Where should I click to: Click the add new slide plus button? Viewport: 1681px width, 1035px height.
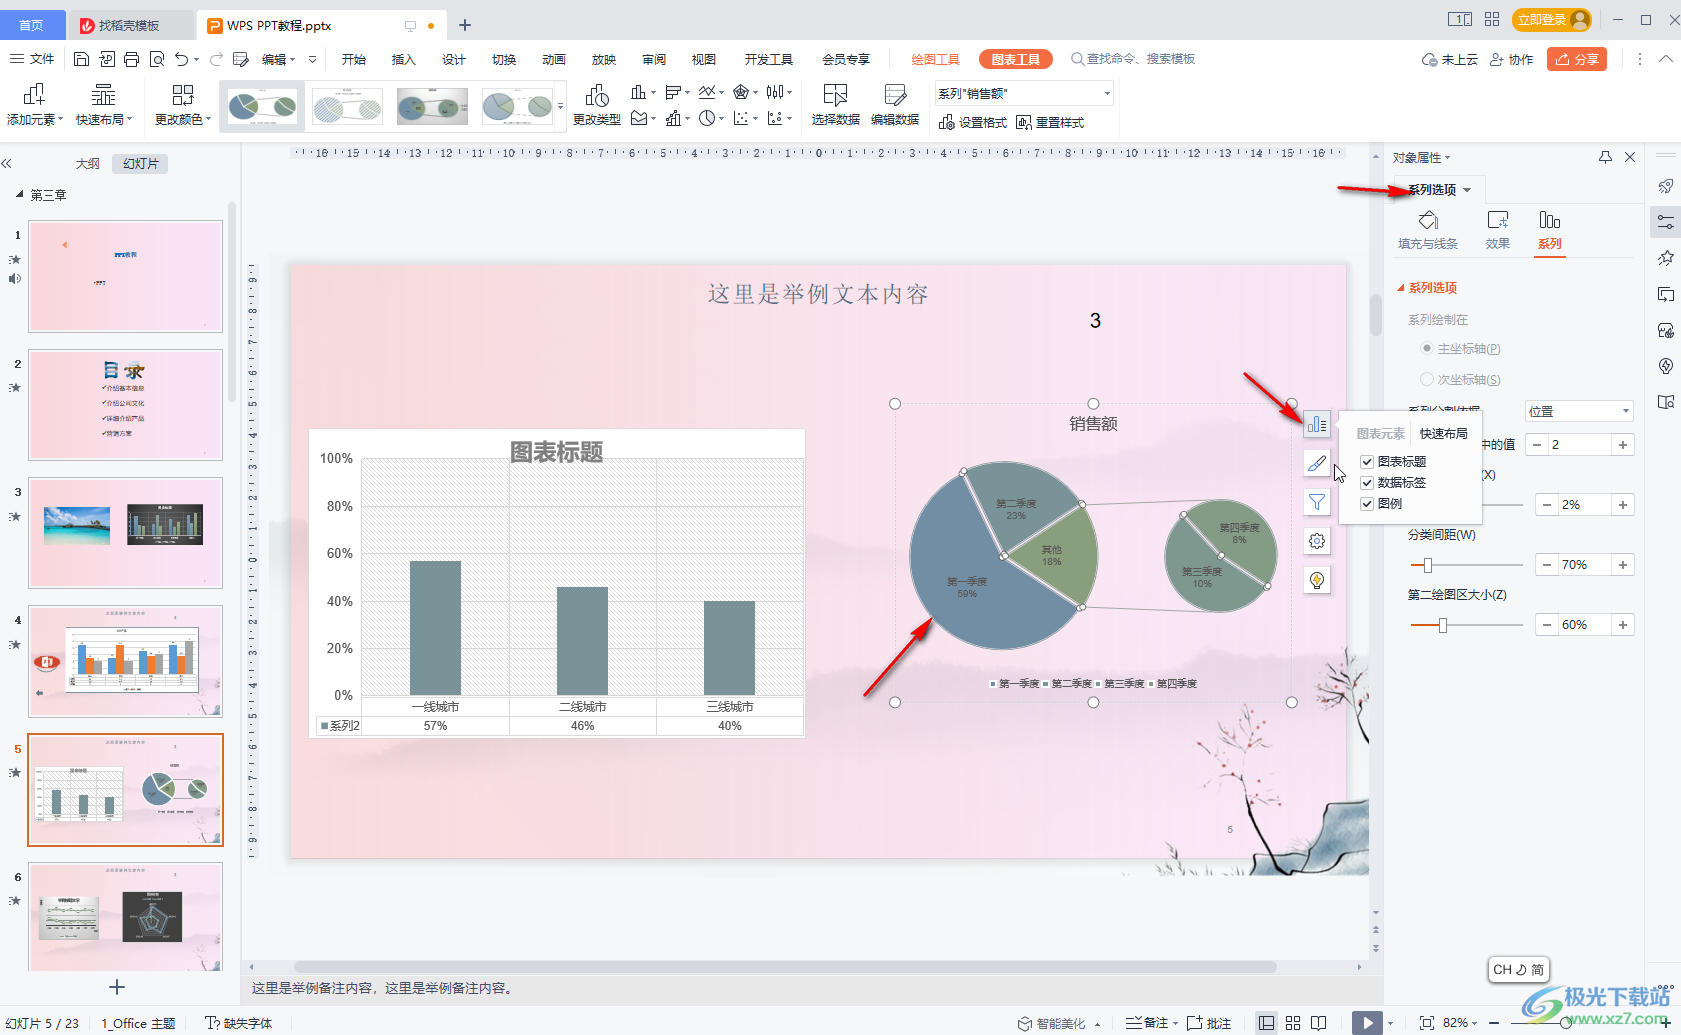117,987
